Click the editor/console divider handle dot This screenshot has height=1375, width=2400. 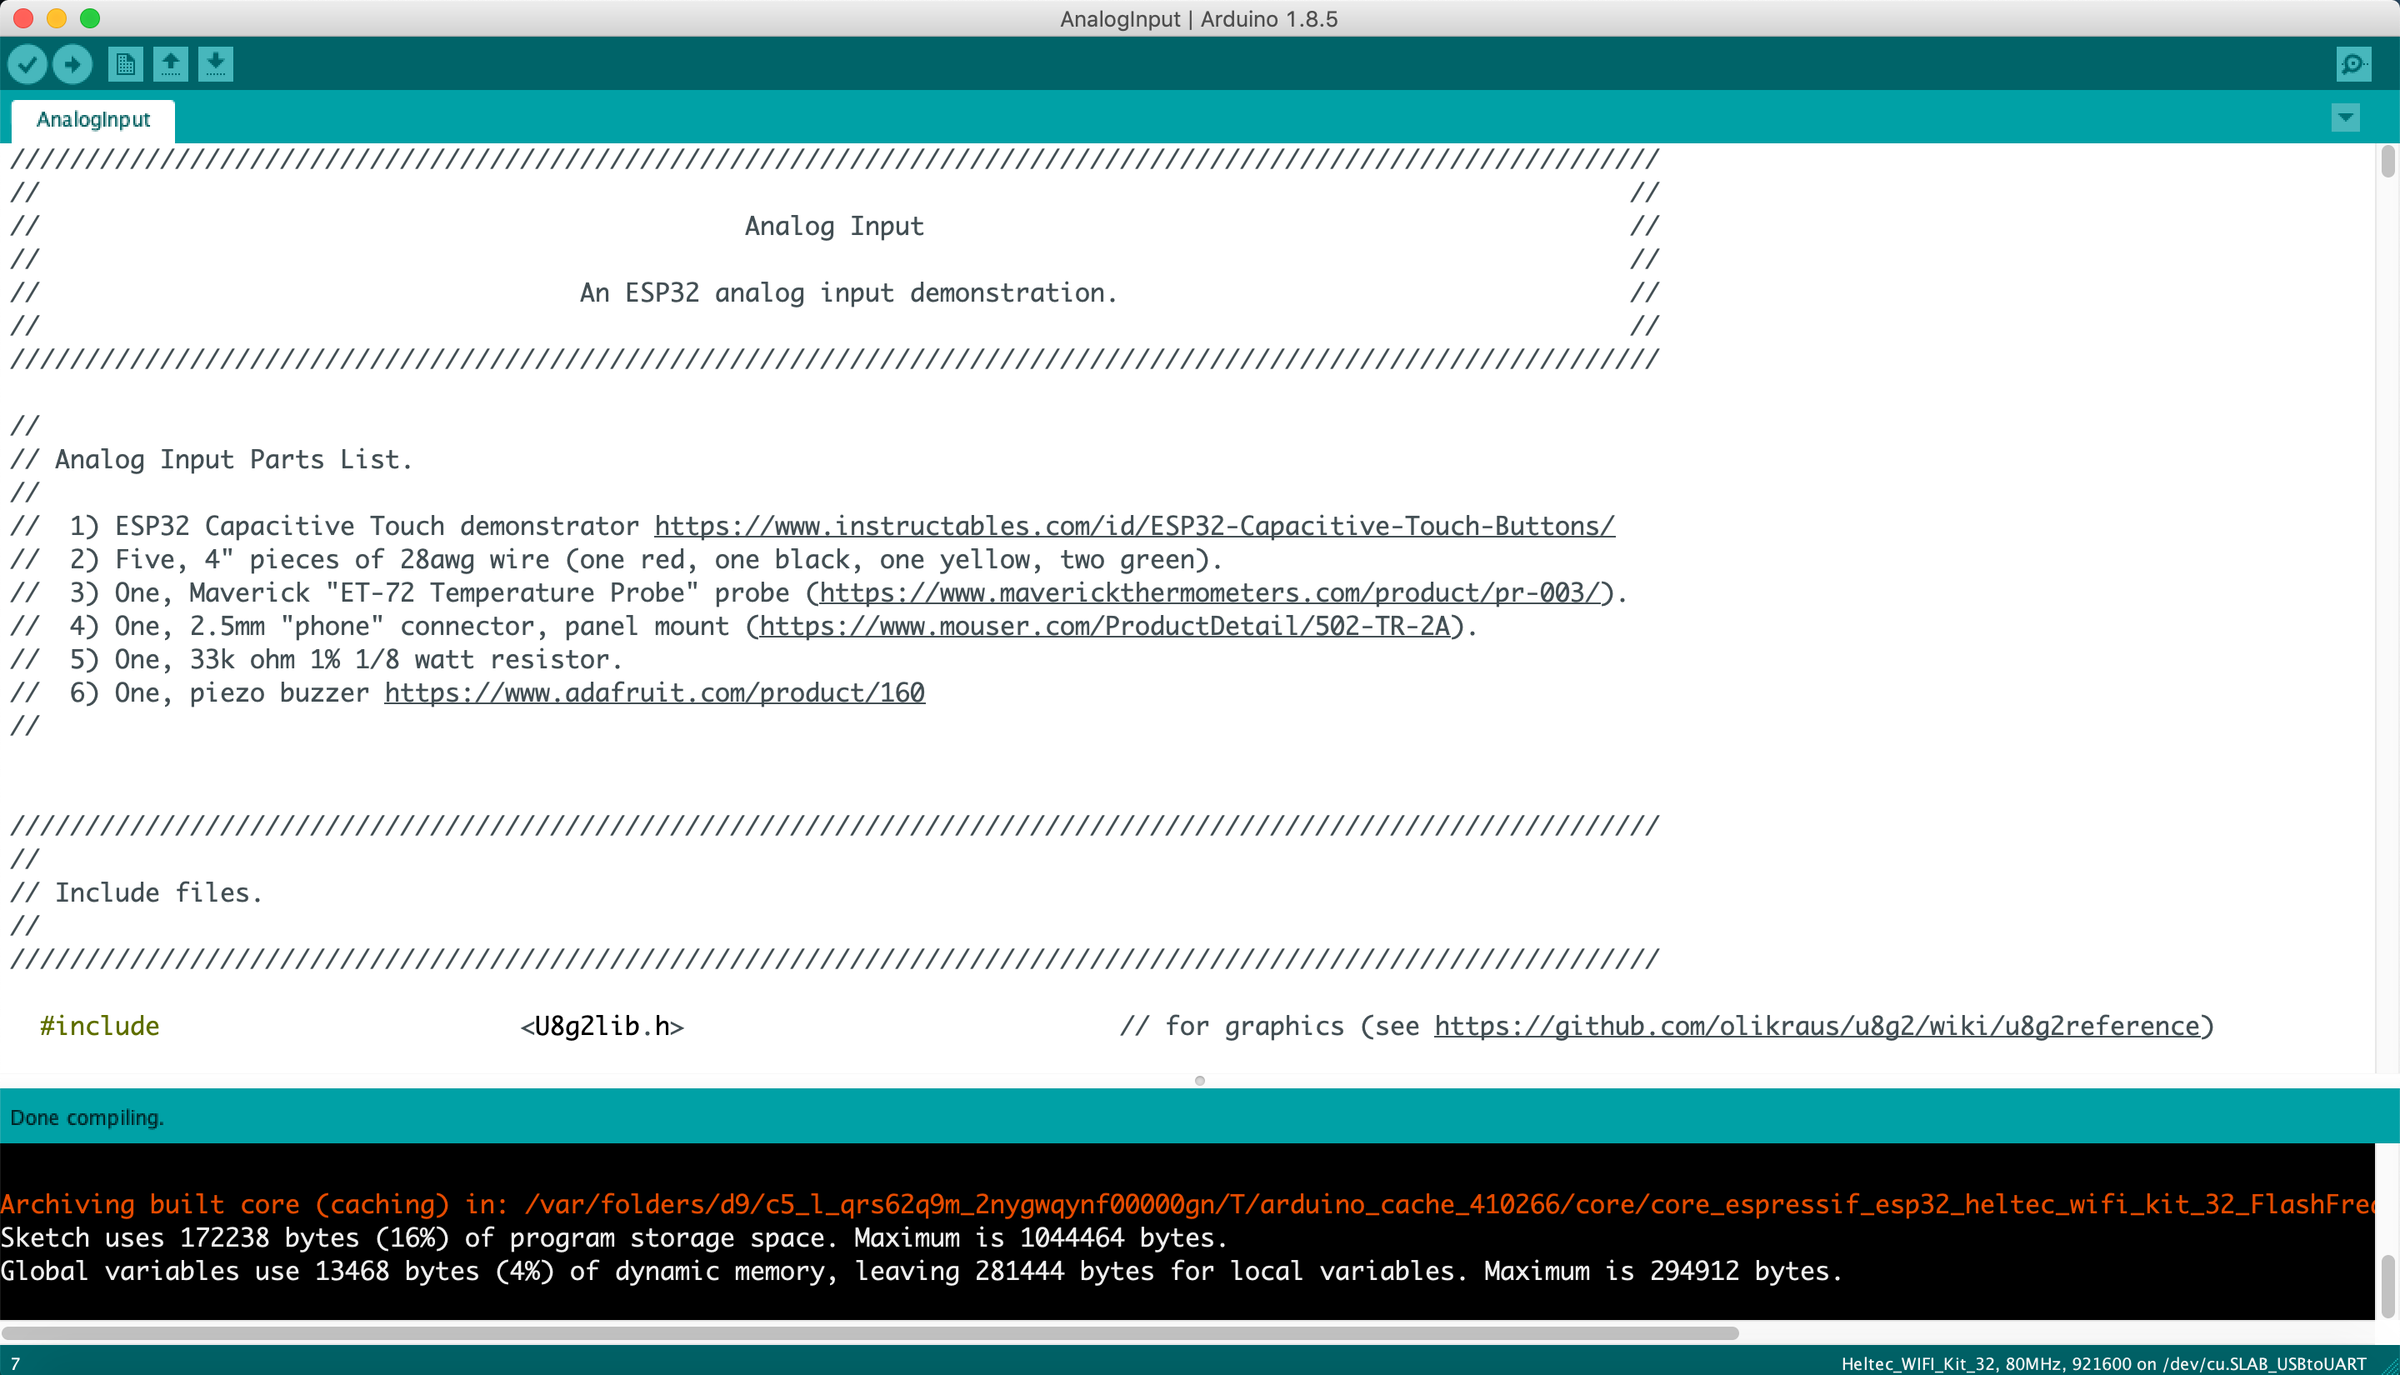tap(1200, 1080)
